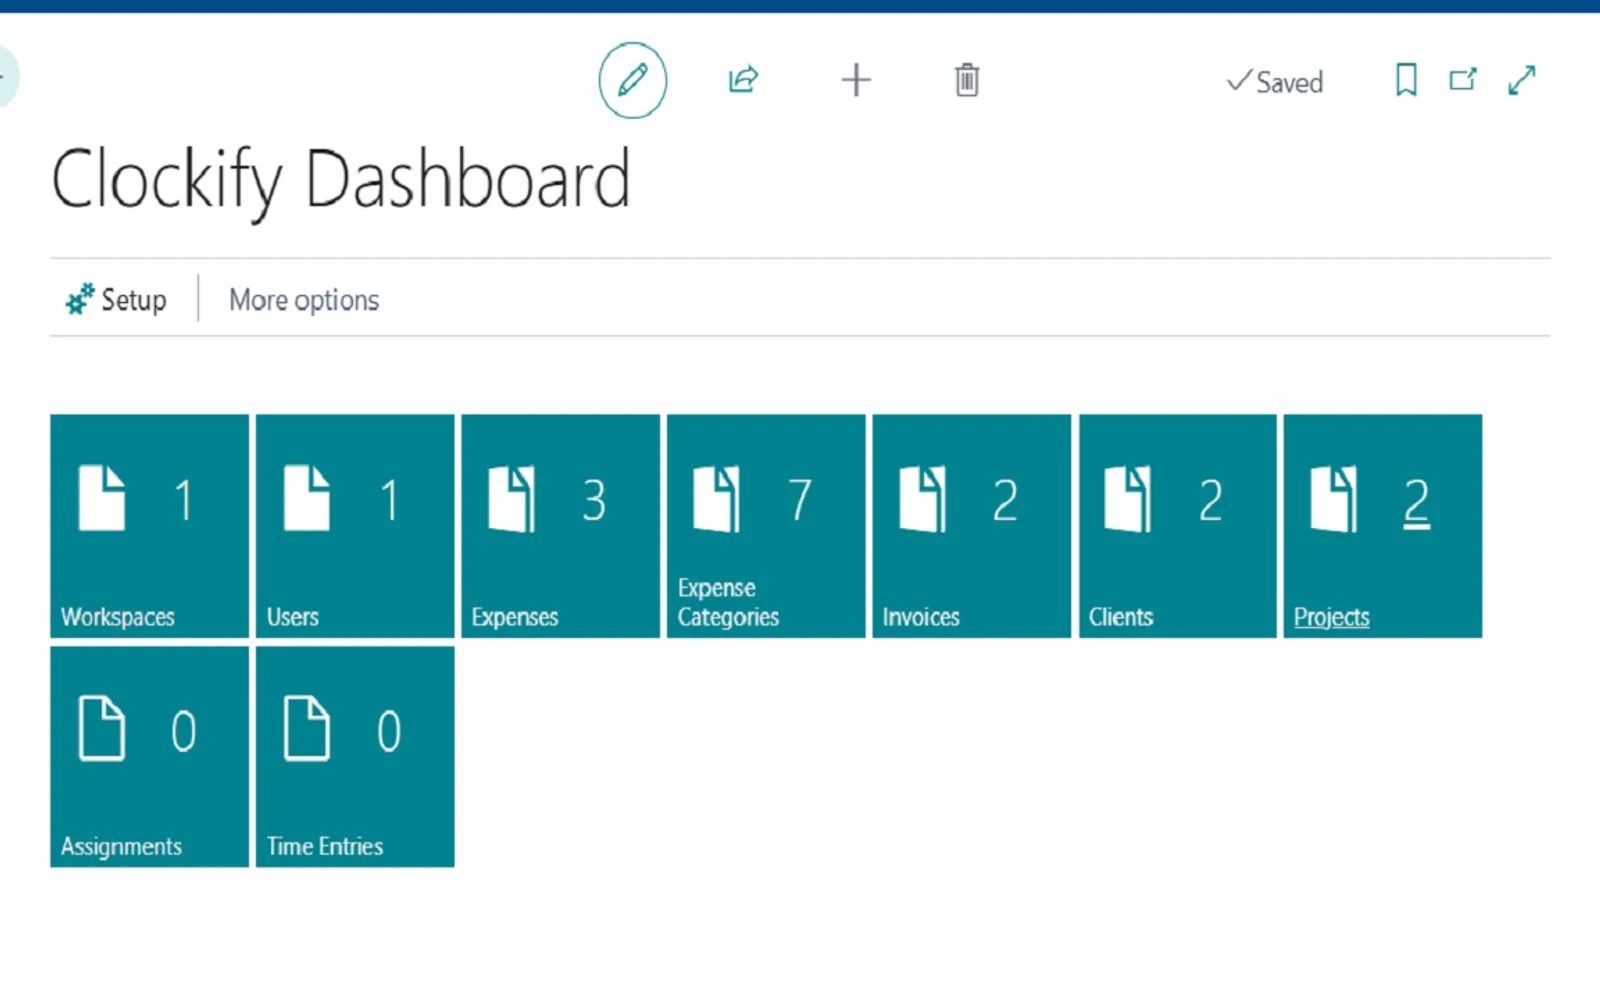Click the share icon
1600x1000 pixels.
click(x=743, y=79)
